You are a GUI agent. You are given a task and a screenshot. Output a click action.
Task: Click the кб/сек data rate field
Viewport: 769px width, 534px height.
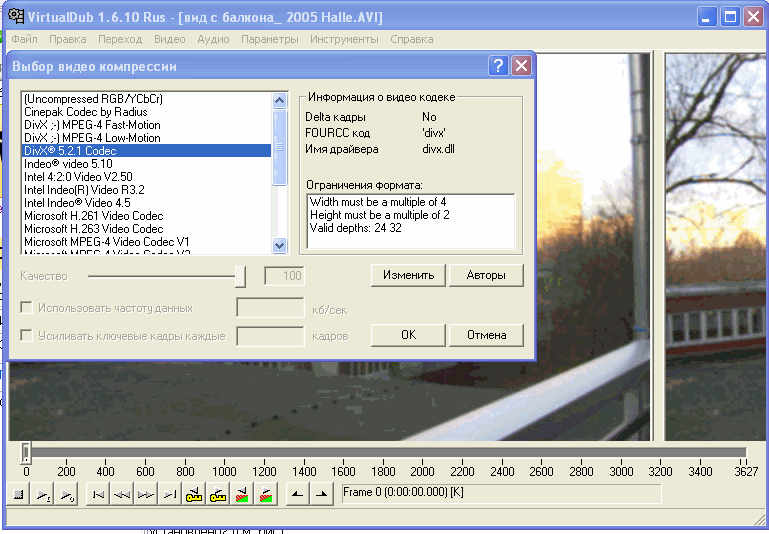270,308
